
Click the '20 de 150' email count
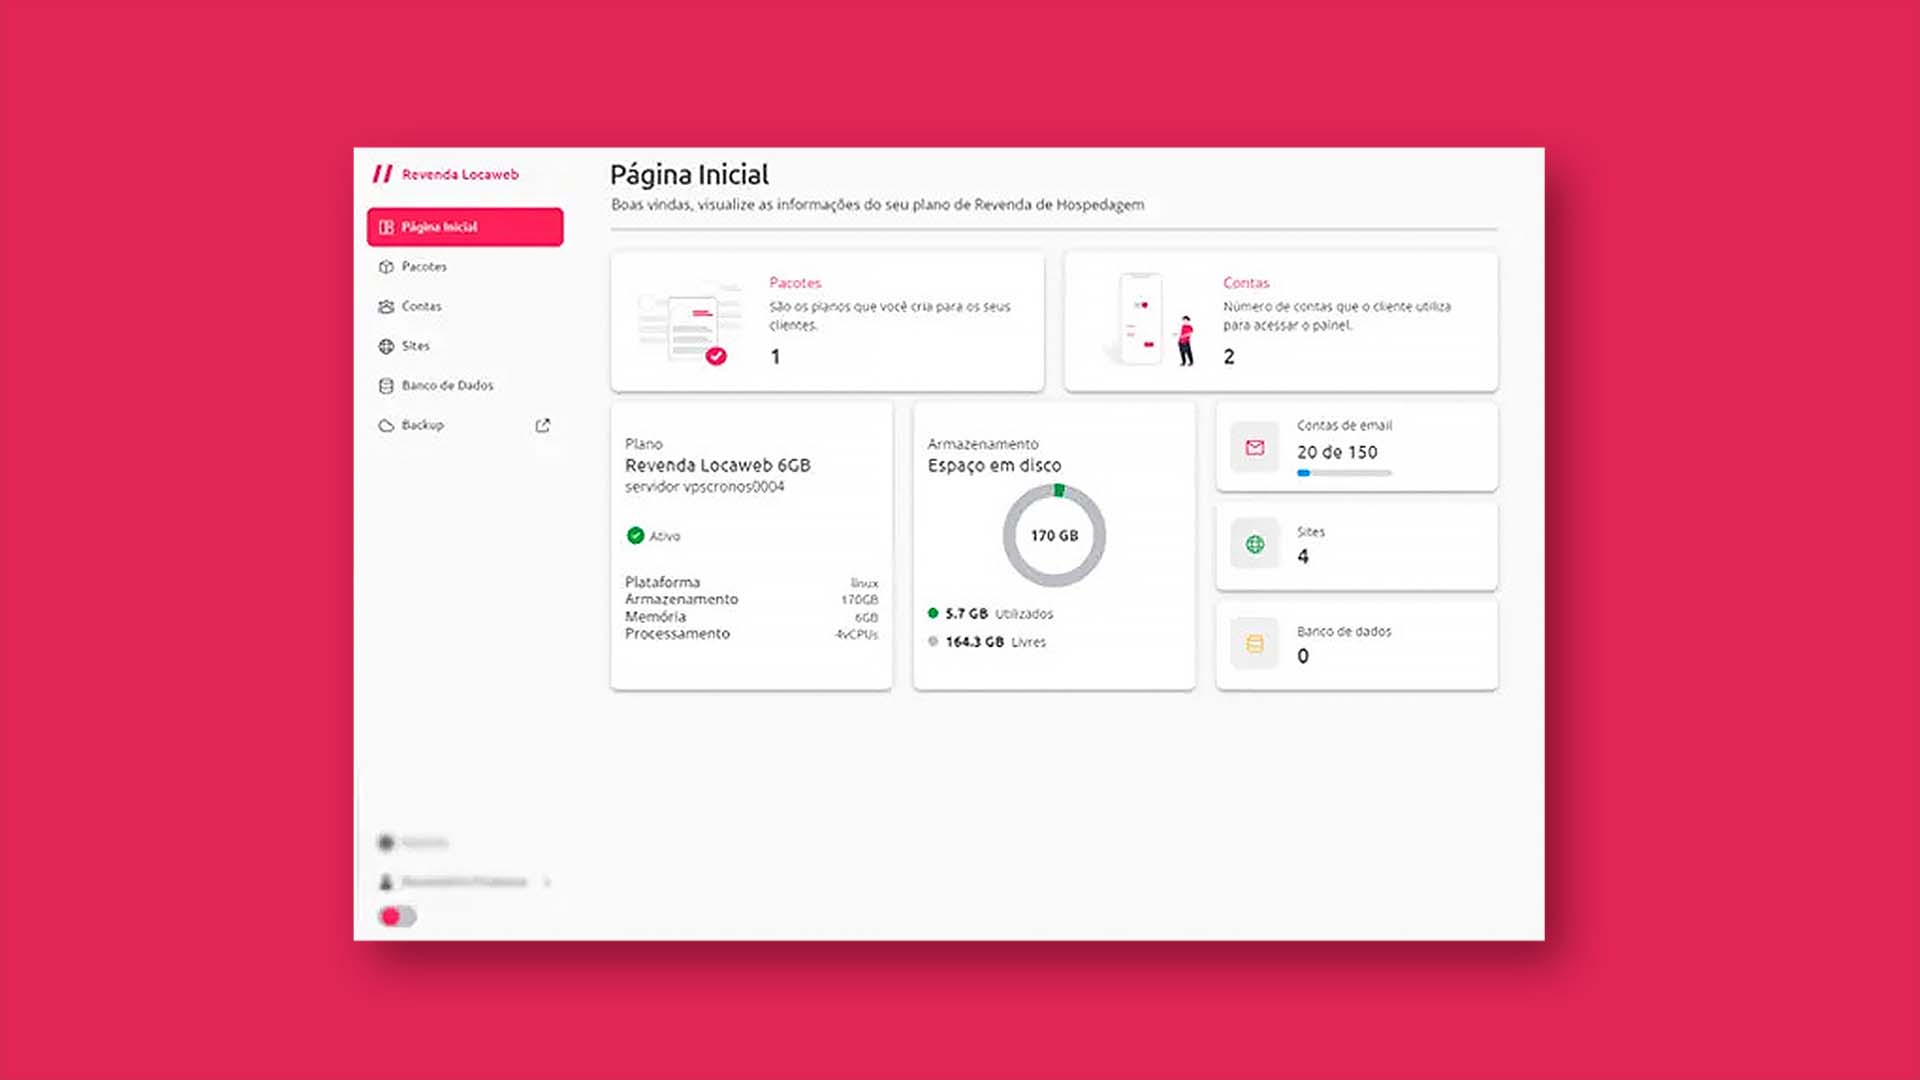pos(1337,452)
